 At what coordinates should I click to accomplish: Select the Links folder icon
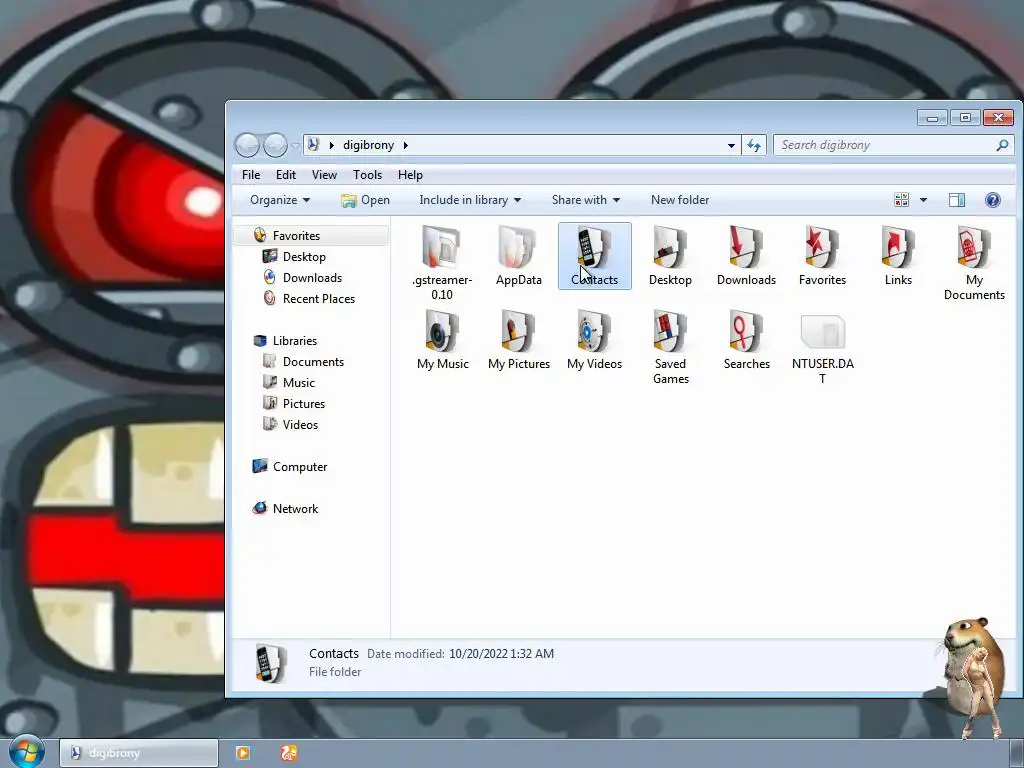coord(898,248)
